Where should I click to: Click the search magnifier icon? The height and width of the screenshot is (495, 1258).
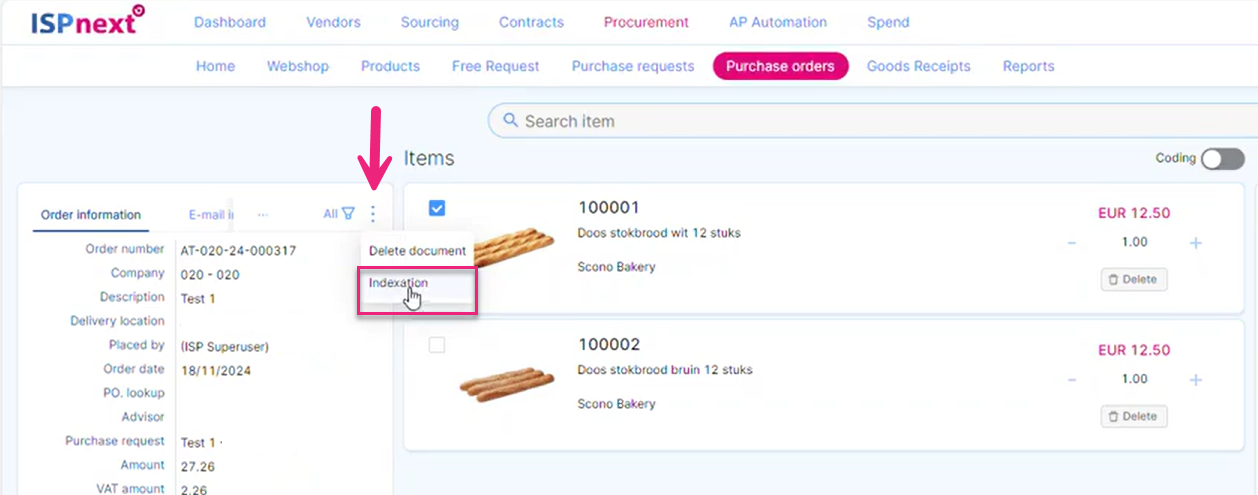(510, 121)
